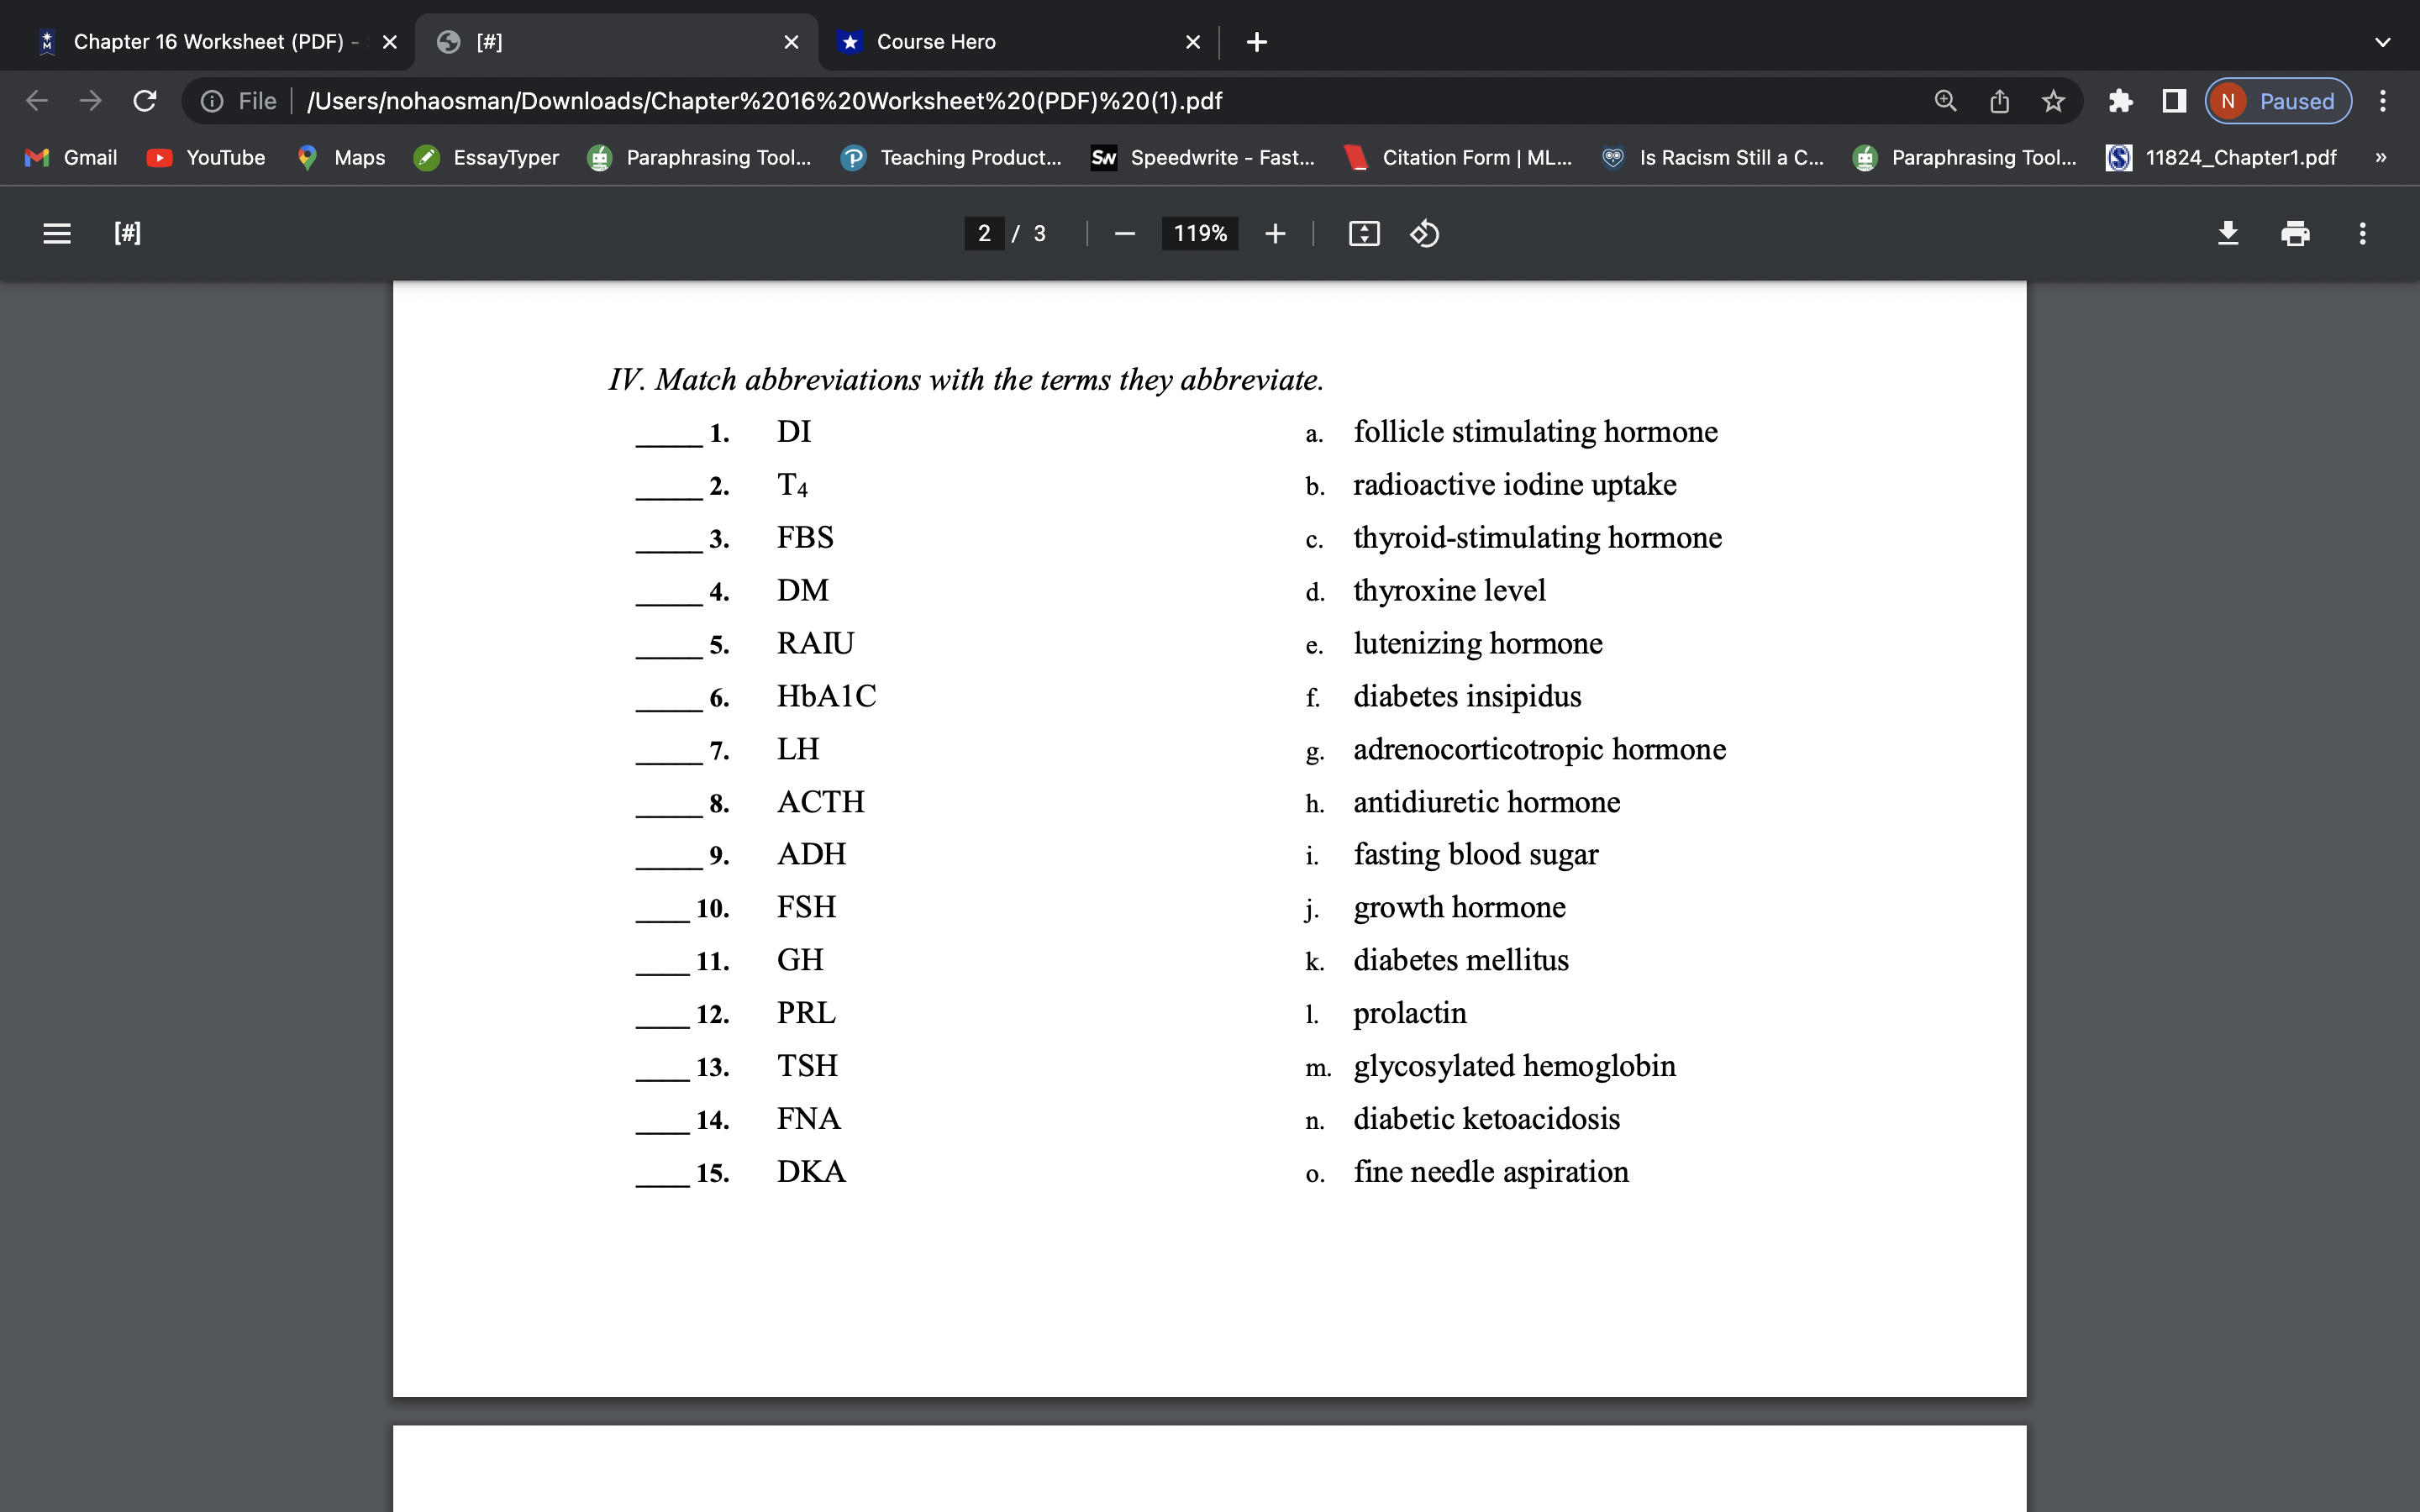Image resolution: width=2420 pixels, height=1512 pixels.
Task: Rotate the PDF page
Action: 1424,233
